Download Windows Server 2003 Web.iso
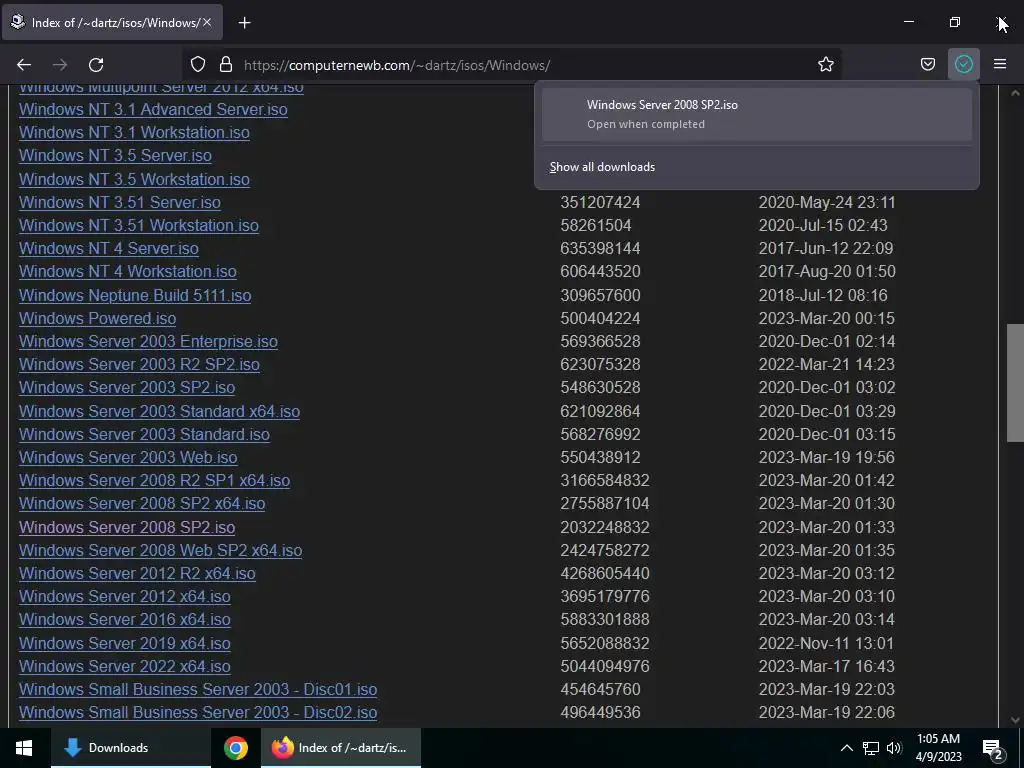Viewport: 1024px width, 768px height. coord(128,457)
